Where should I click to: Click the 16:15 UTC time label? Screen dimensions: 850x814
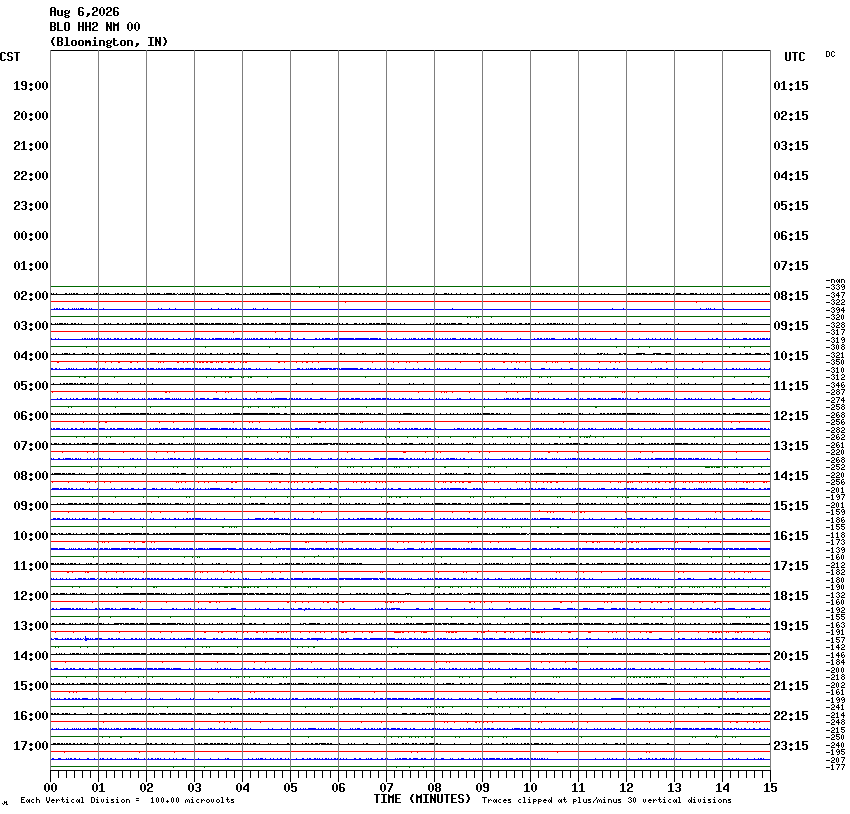click(791, 536)
